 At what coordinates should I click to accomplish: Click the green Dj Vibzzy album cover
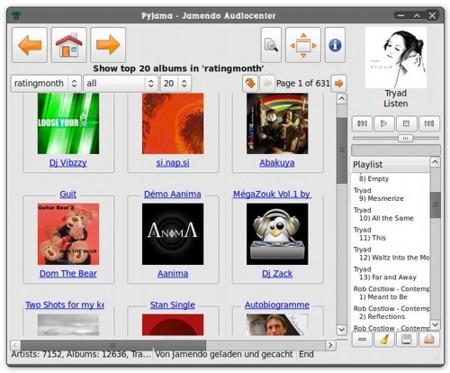click(x=68, y=124)
